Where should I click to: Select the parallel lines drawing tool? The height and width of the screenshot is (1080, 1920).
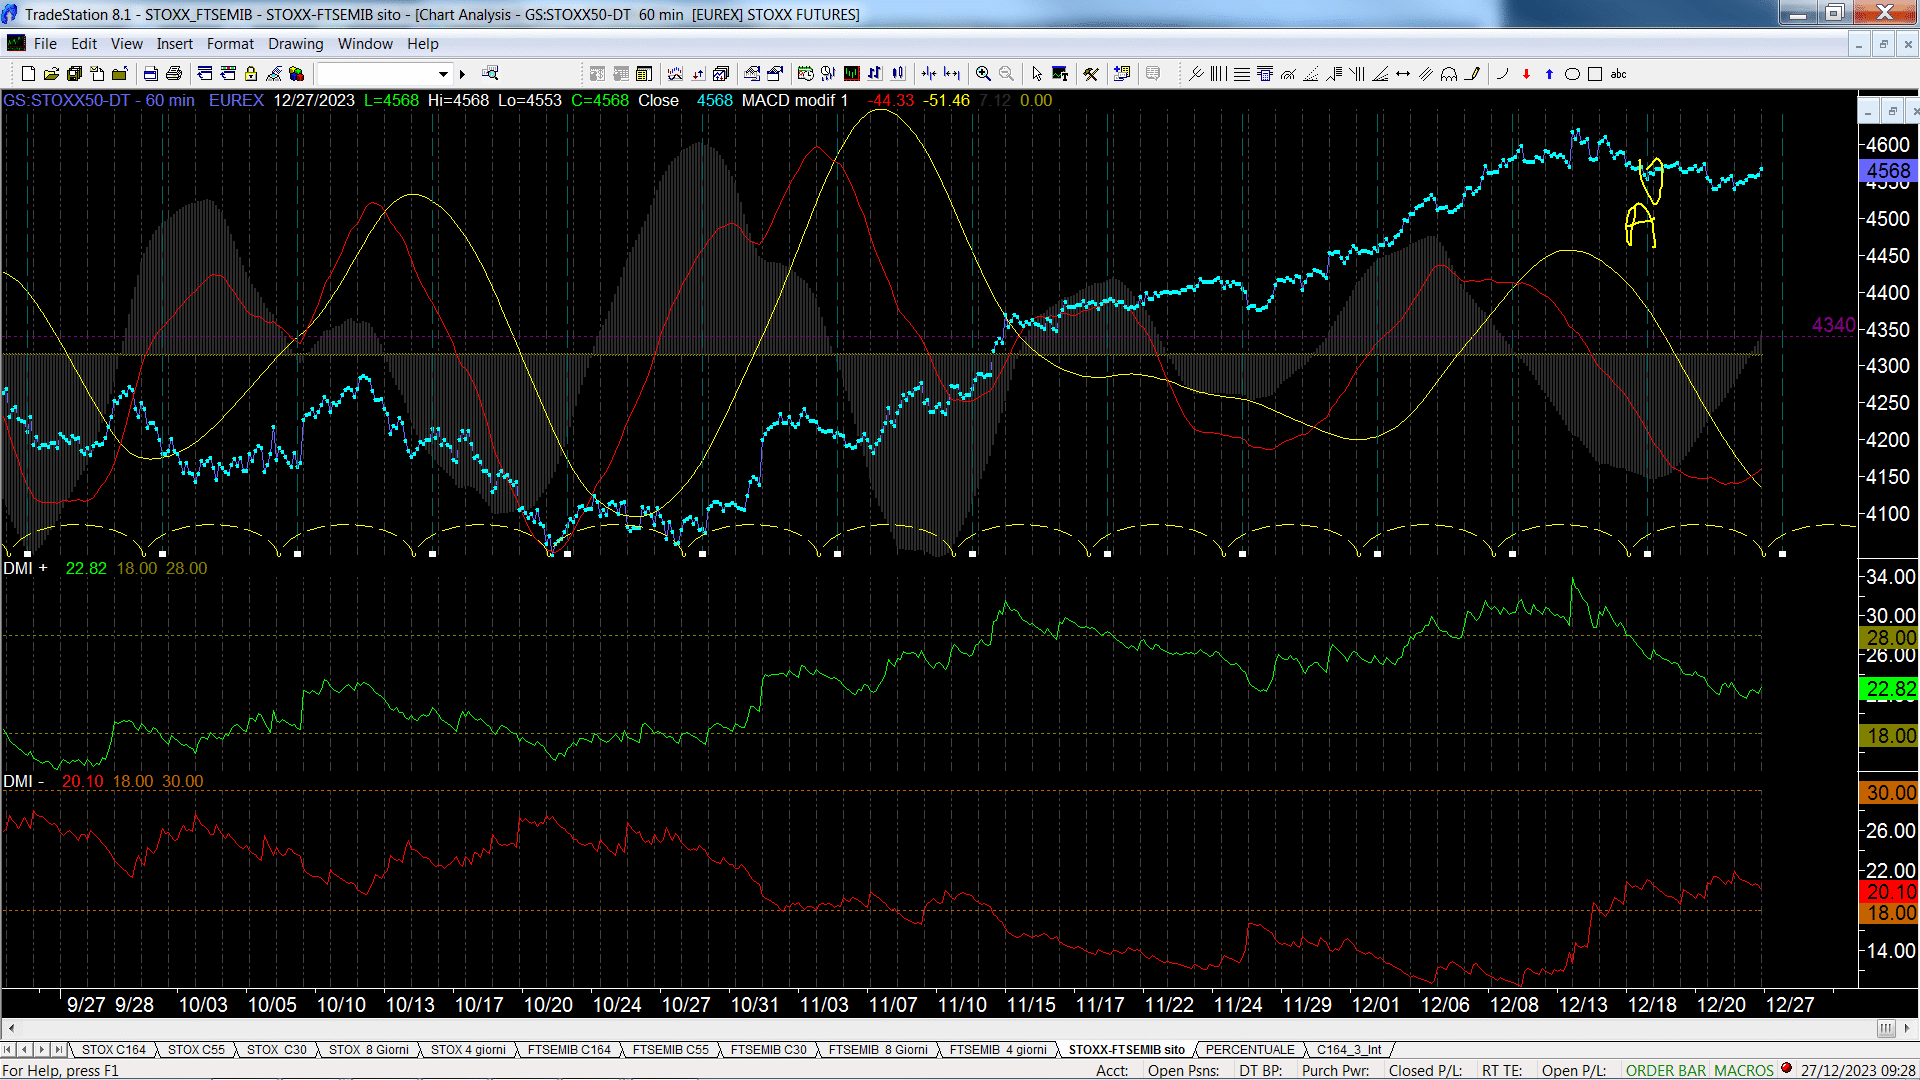1426,74
